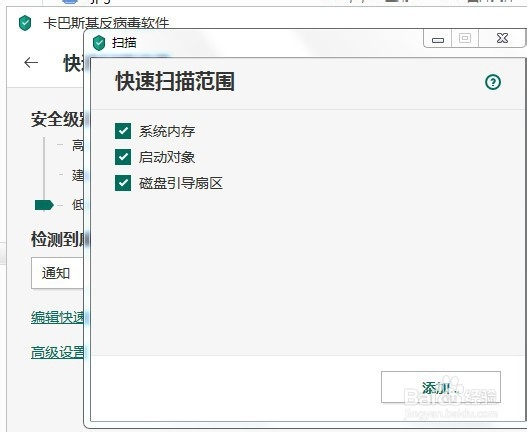Open the 通知 action dropdown
The height and width of the screenshot is (432, 527).
tap(57, 273)
